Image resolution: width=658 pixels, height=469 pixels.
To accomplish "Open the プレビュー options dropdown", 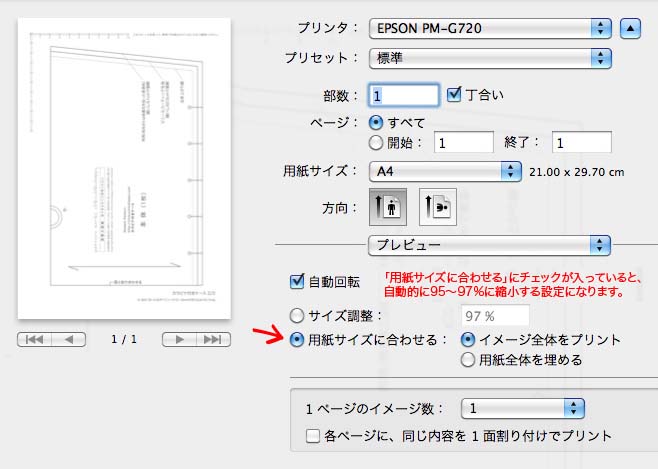I will tap(489, 245).
